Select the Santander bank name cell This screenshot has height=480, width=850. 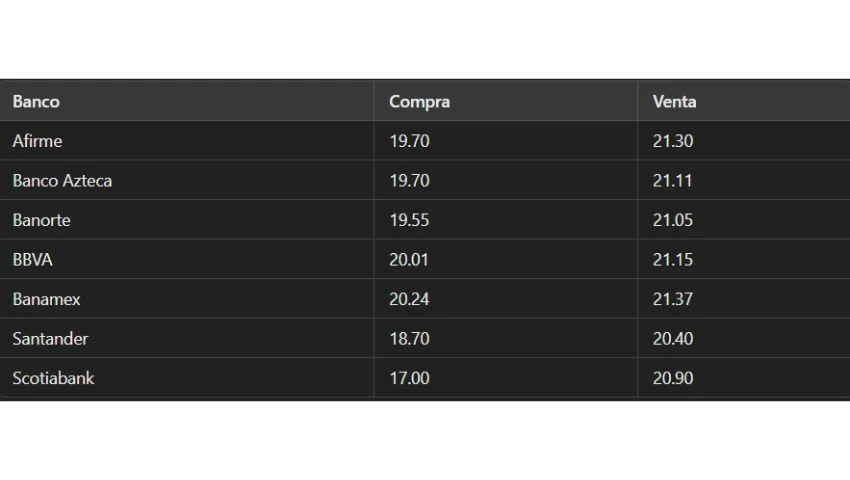[50, 339]
